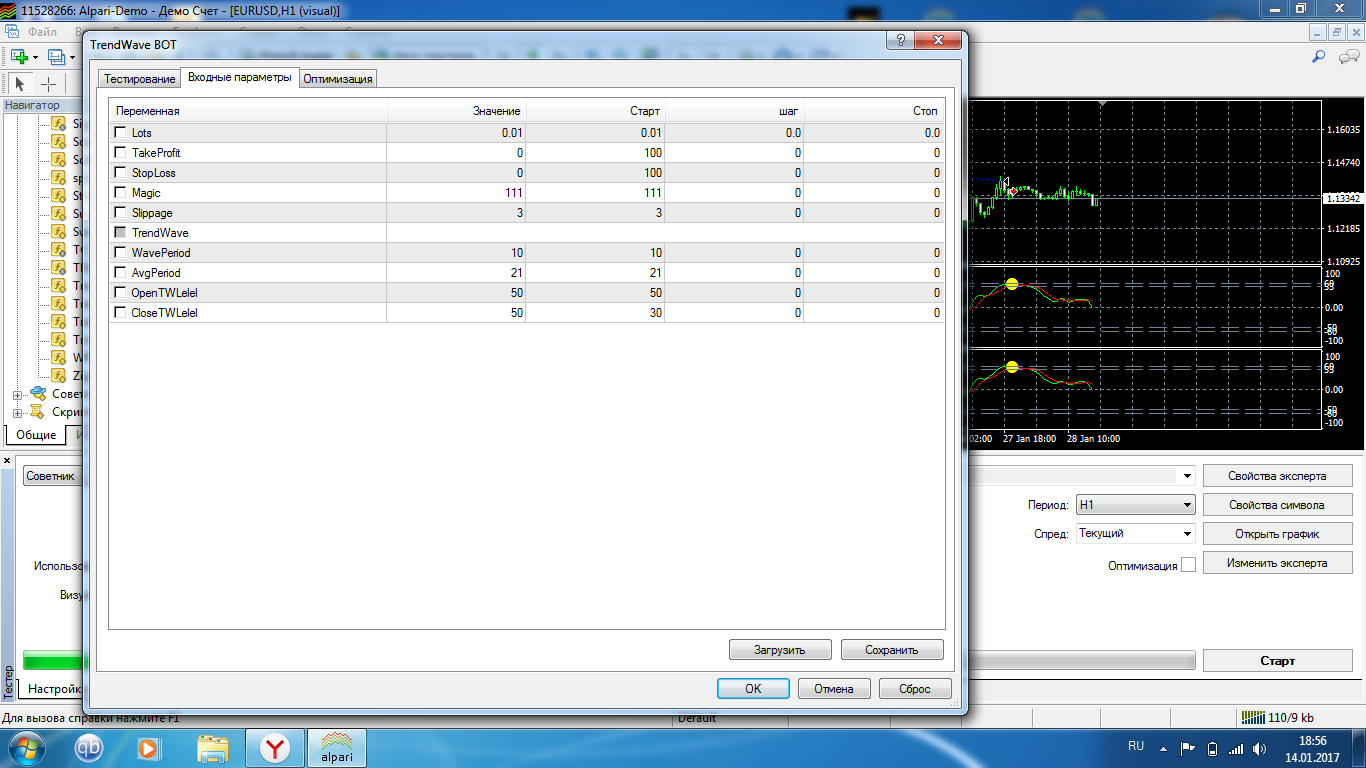Click the battery tray icon
1366x768 pixels.
pos(1213,748)
